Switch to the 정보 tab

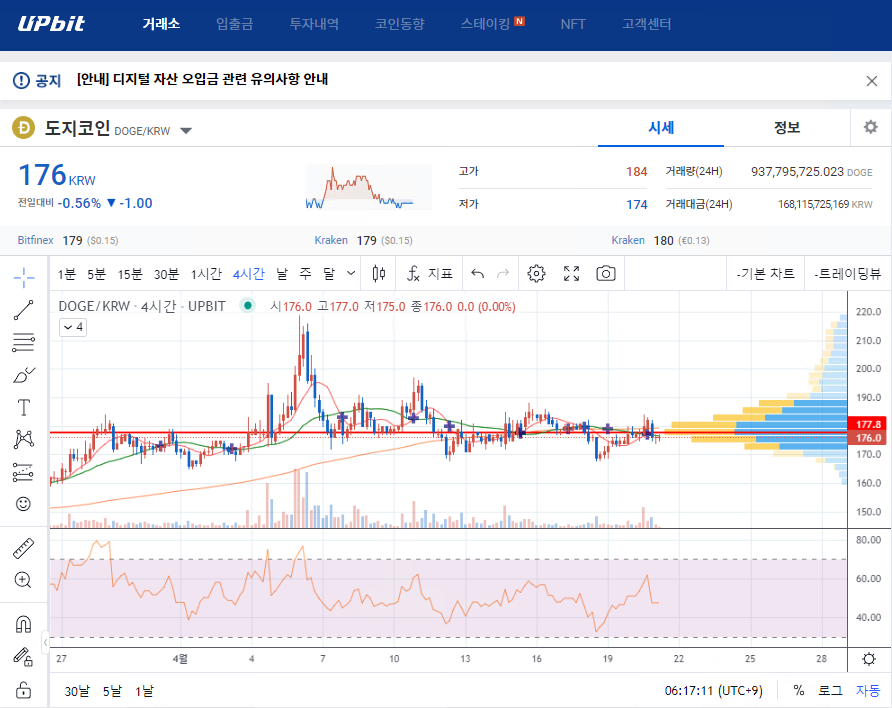787,127
